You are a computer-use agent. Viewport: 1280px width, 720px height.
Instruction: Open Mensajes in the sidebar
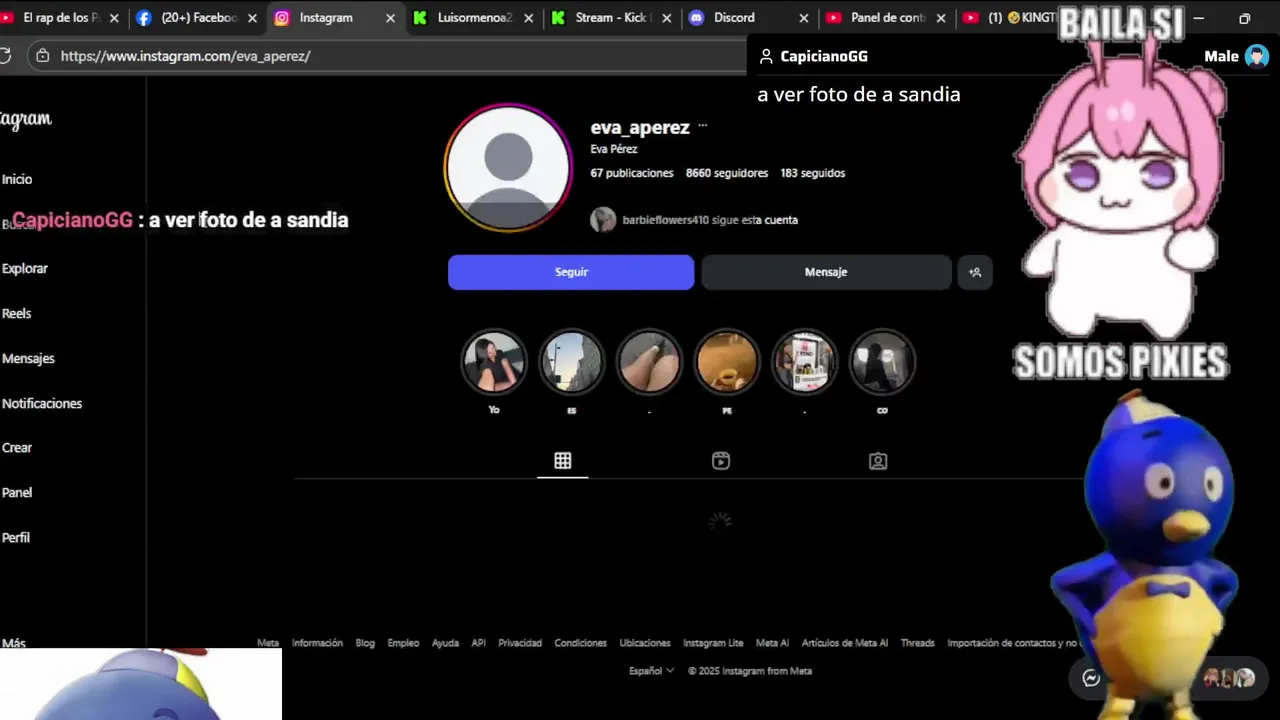tap(28, 358)
